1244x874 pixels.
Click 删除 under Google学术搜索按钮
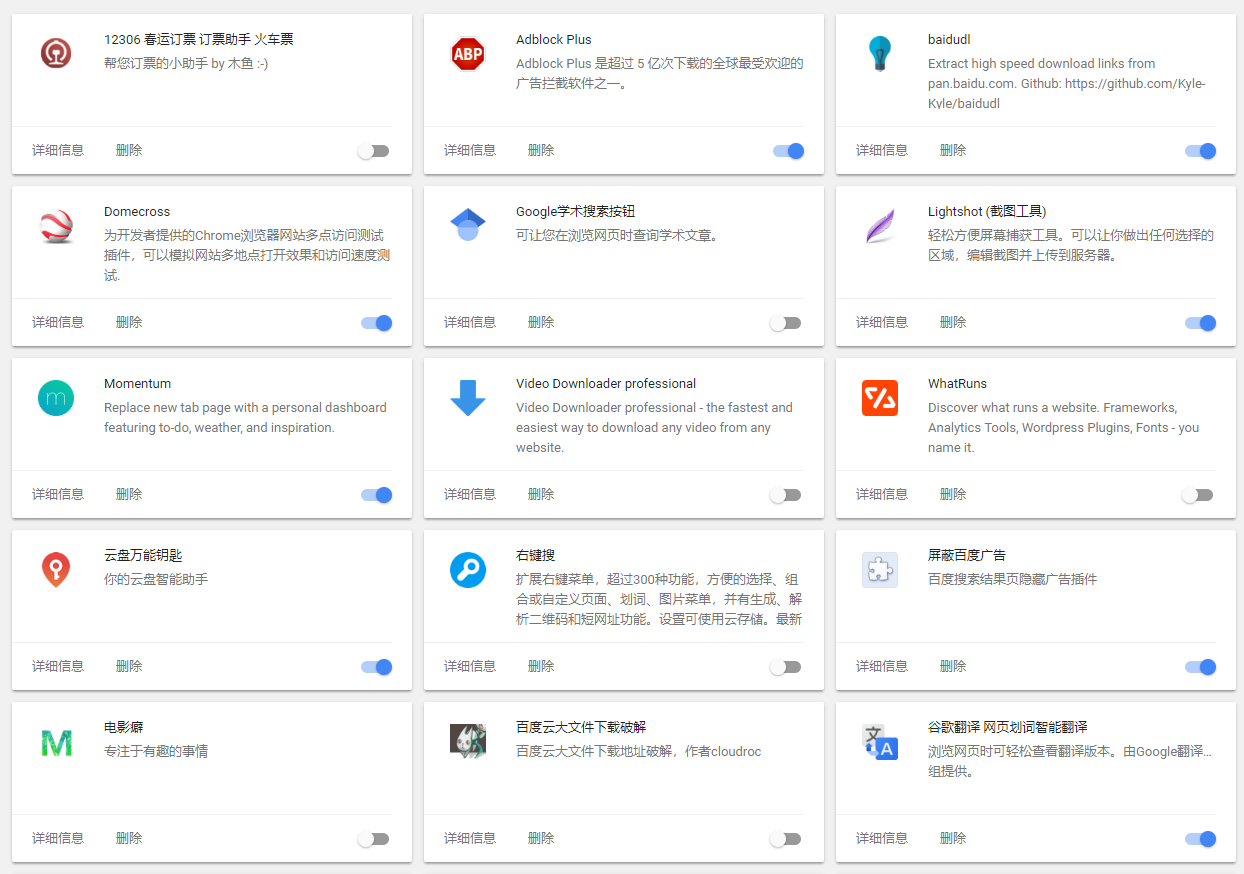541,322
